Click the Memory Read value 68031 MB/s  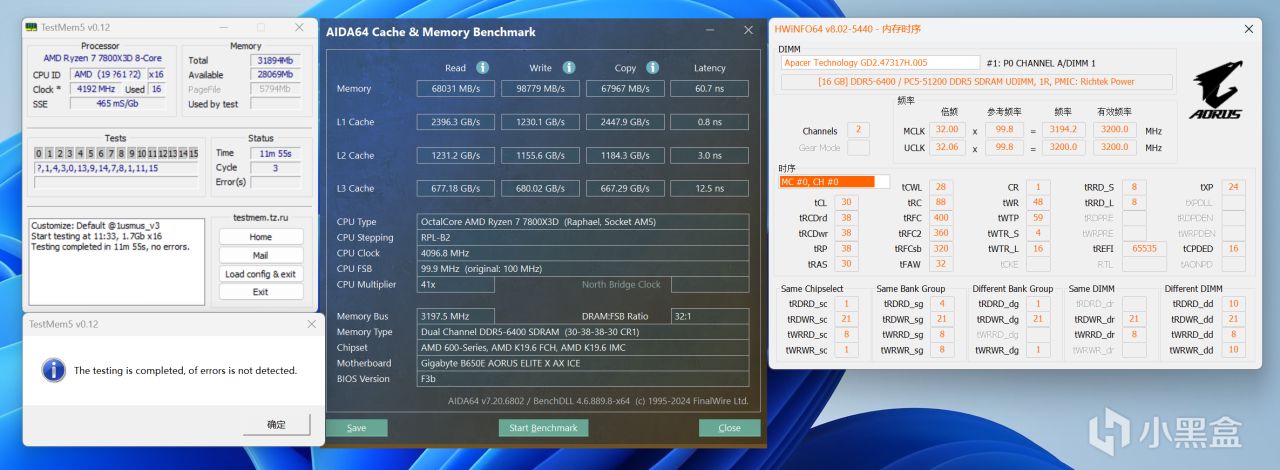[x=456, y=89]
